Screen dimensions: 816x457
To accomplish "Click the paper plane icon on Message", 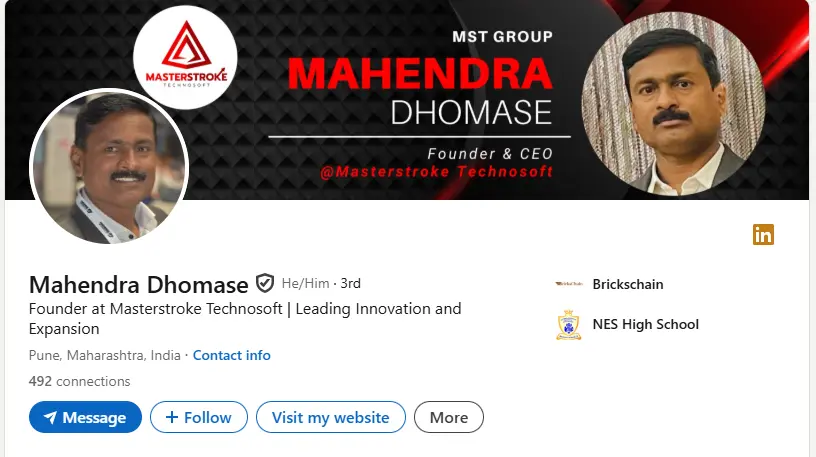I will 49,417.
